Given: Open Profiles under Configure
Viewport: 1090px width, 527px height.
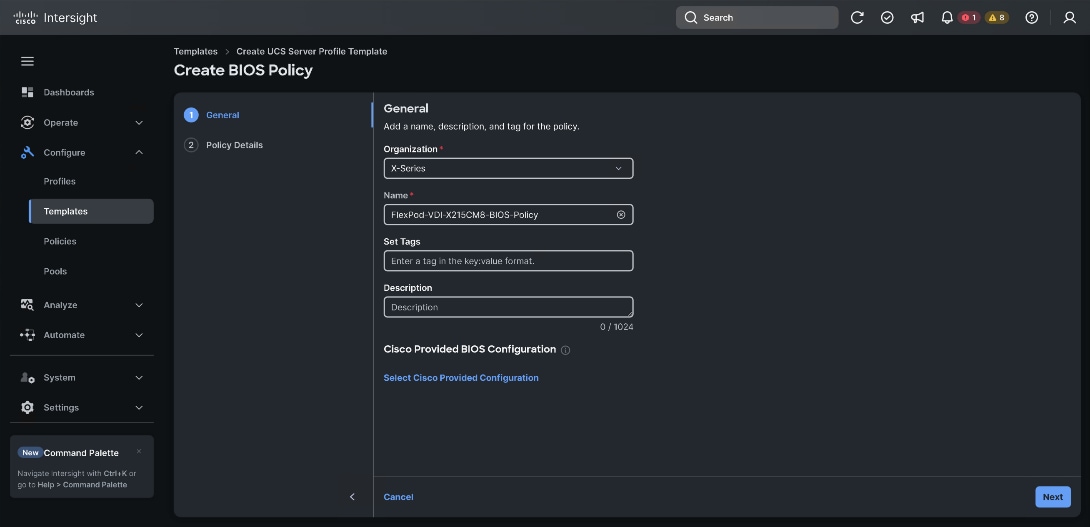Looking at the screenshot, I should pos(60,181).
